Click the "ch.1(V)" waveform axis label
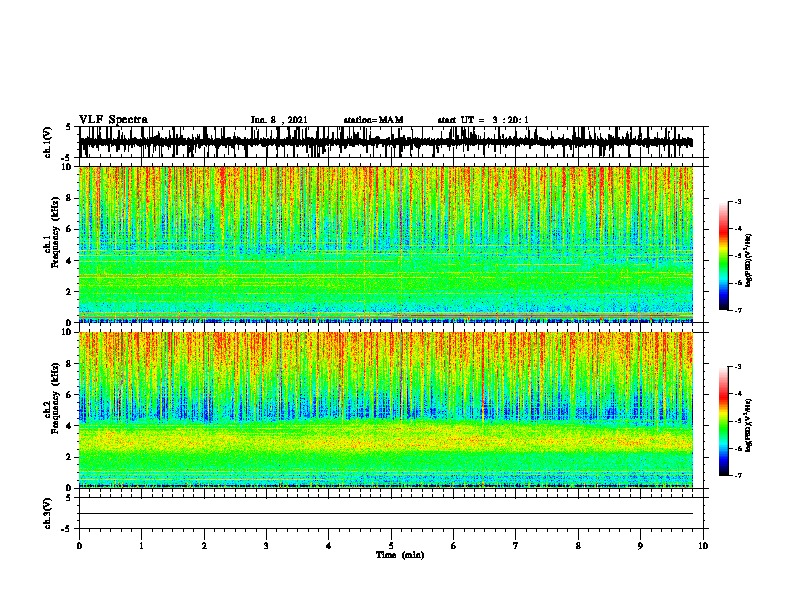Viewport: 792px width, 612px height. pyautogui.click(x=48, y=142)
